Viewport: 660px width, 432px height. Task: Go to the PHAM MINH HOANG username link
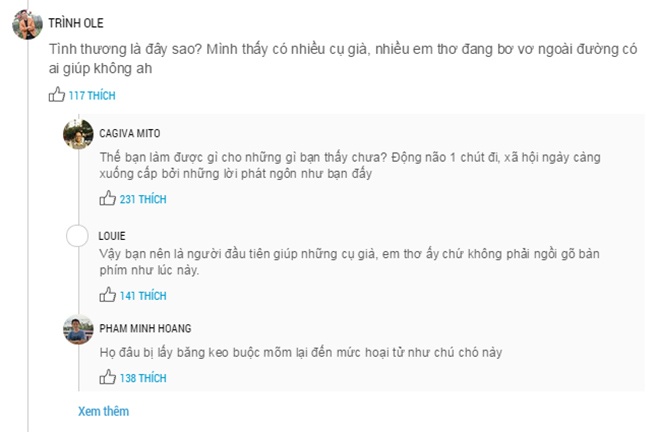[144, 327]
